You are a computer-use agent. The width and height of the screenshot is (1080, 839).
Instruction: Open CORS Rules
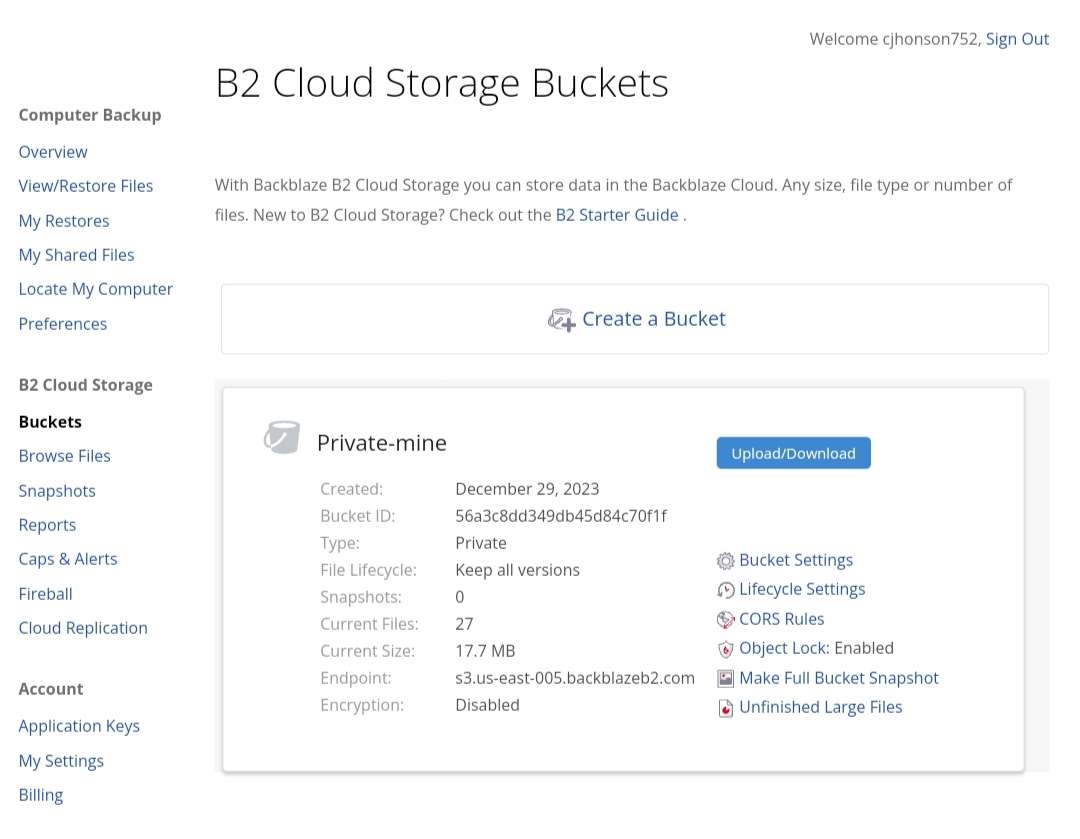pyautogui.click(x=781, y=619)
